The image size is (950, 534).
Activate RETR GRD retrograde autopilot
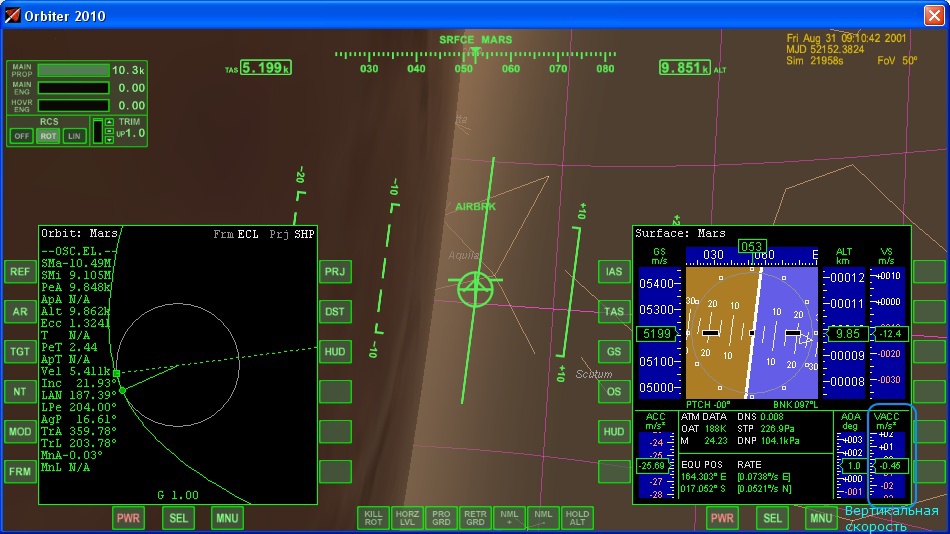pos(475,518)
